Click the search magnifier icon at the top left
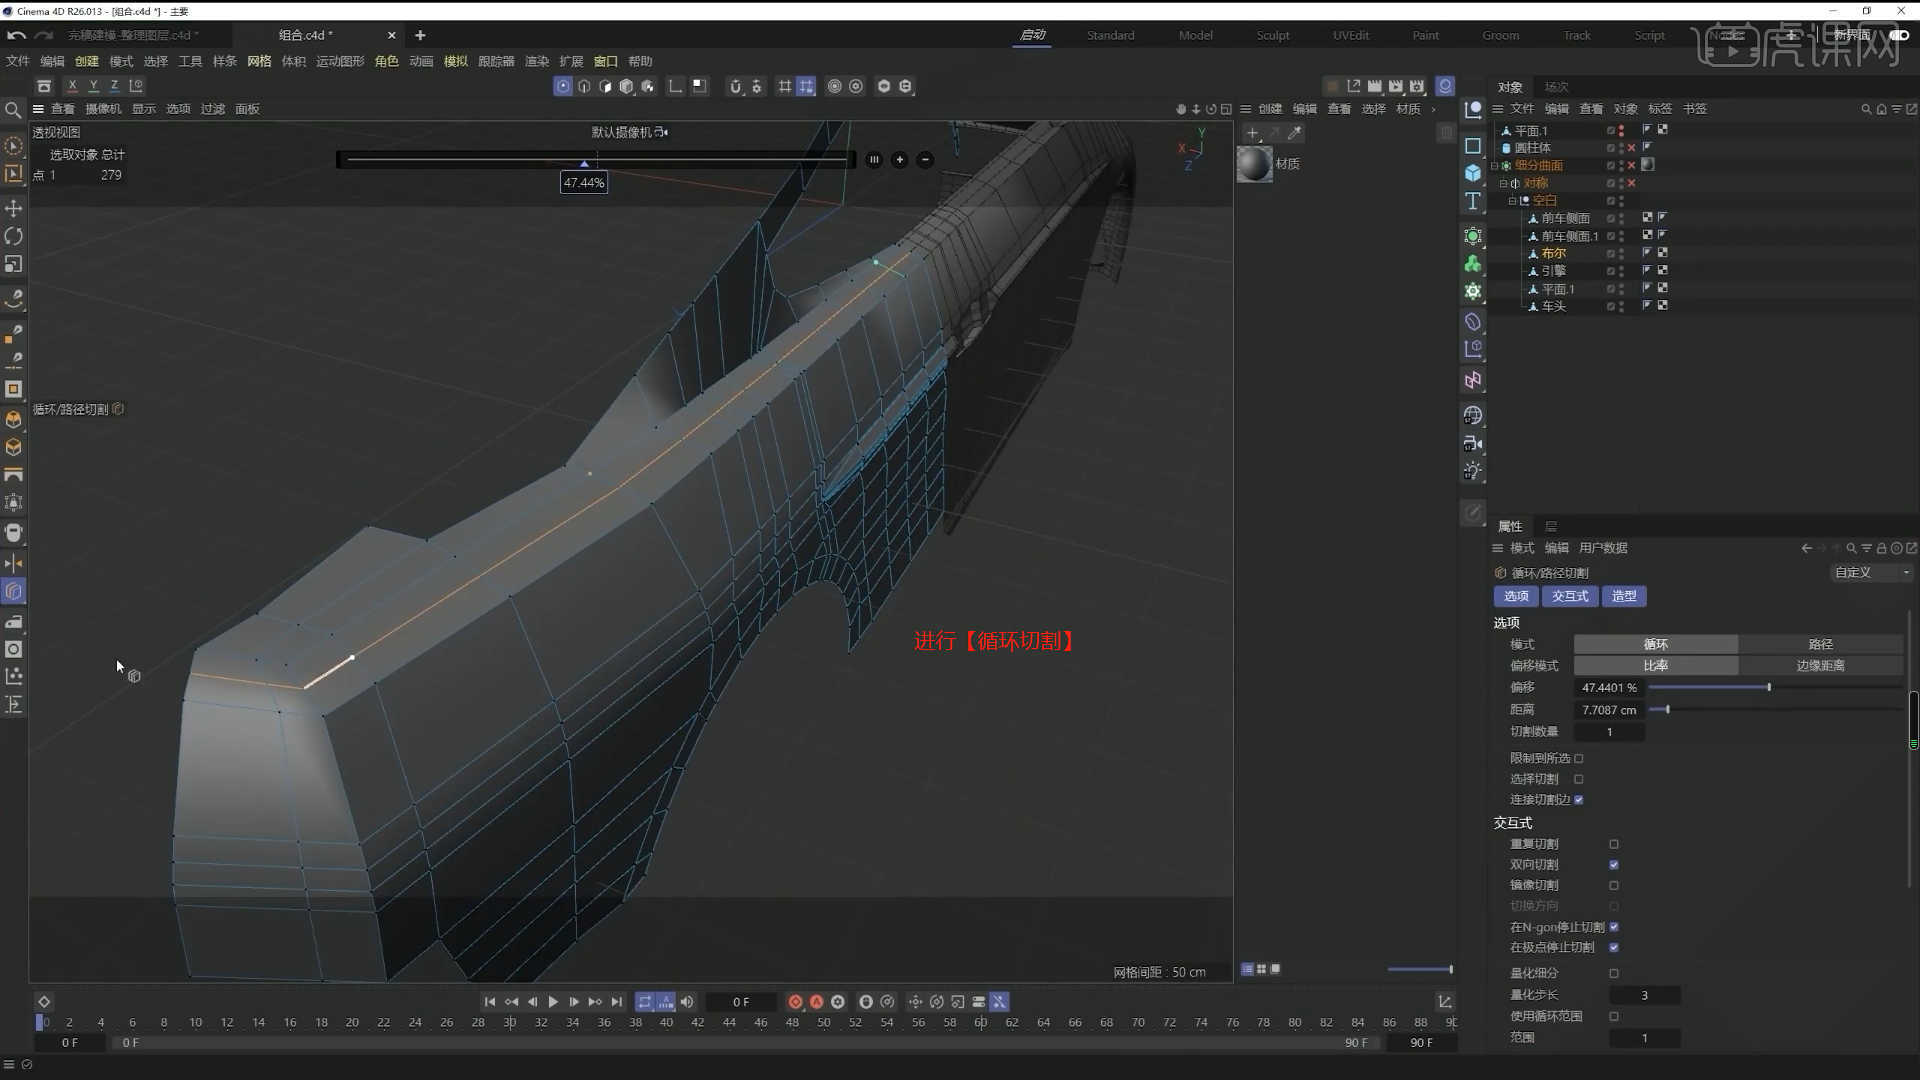 coord(13,110)
